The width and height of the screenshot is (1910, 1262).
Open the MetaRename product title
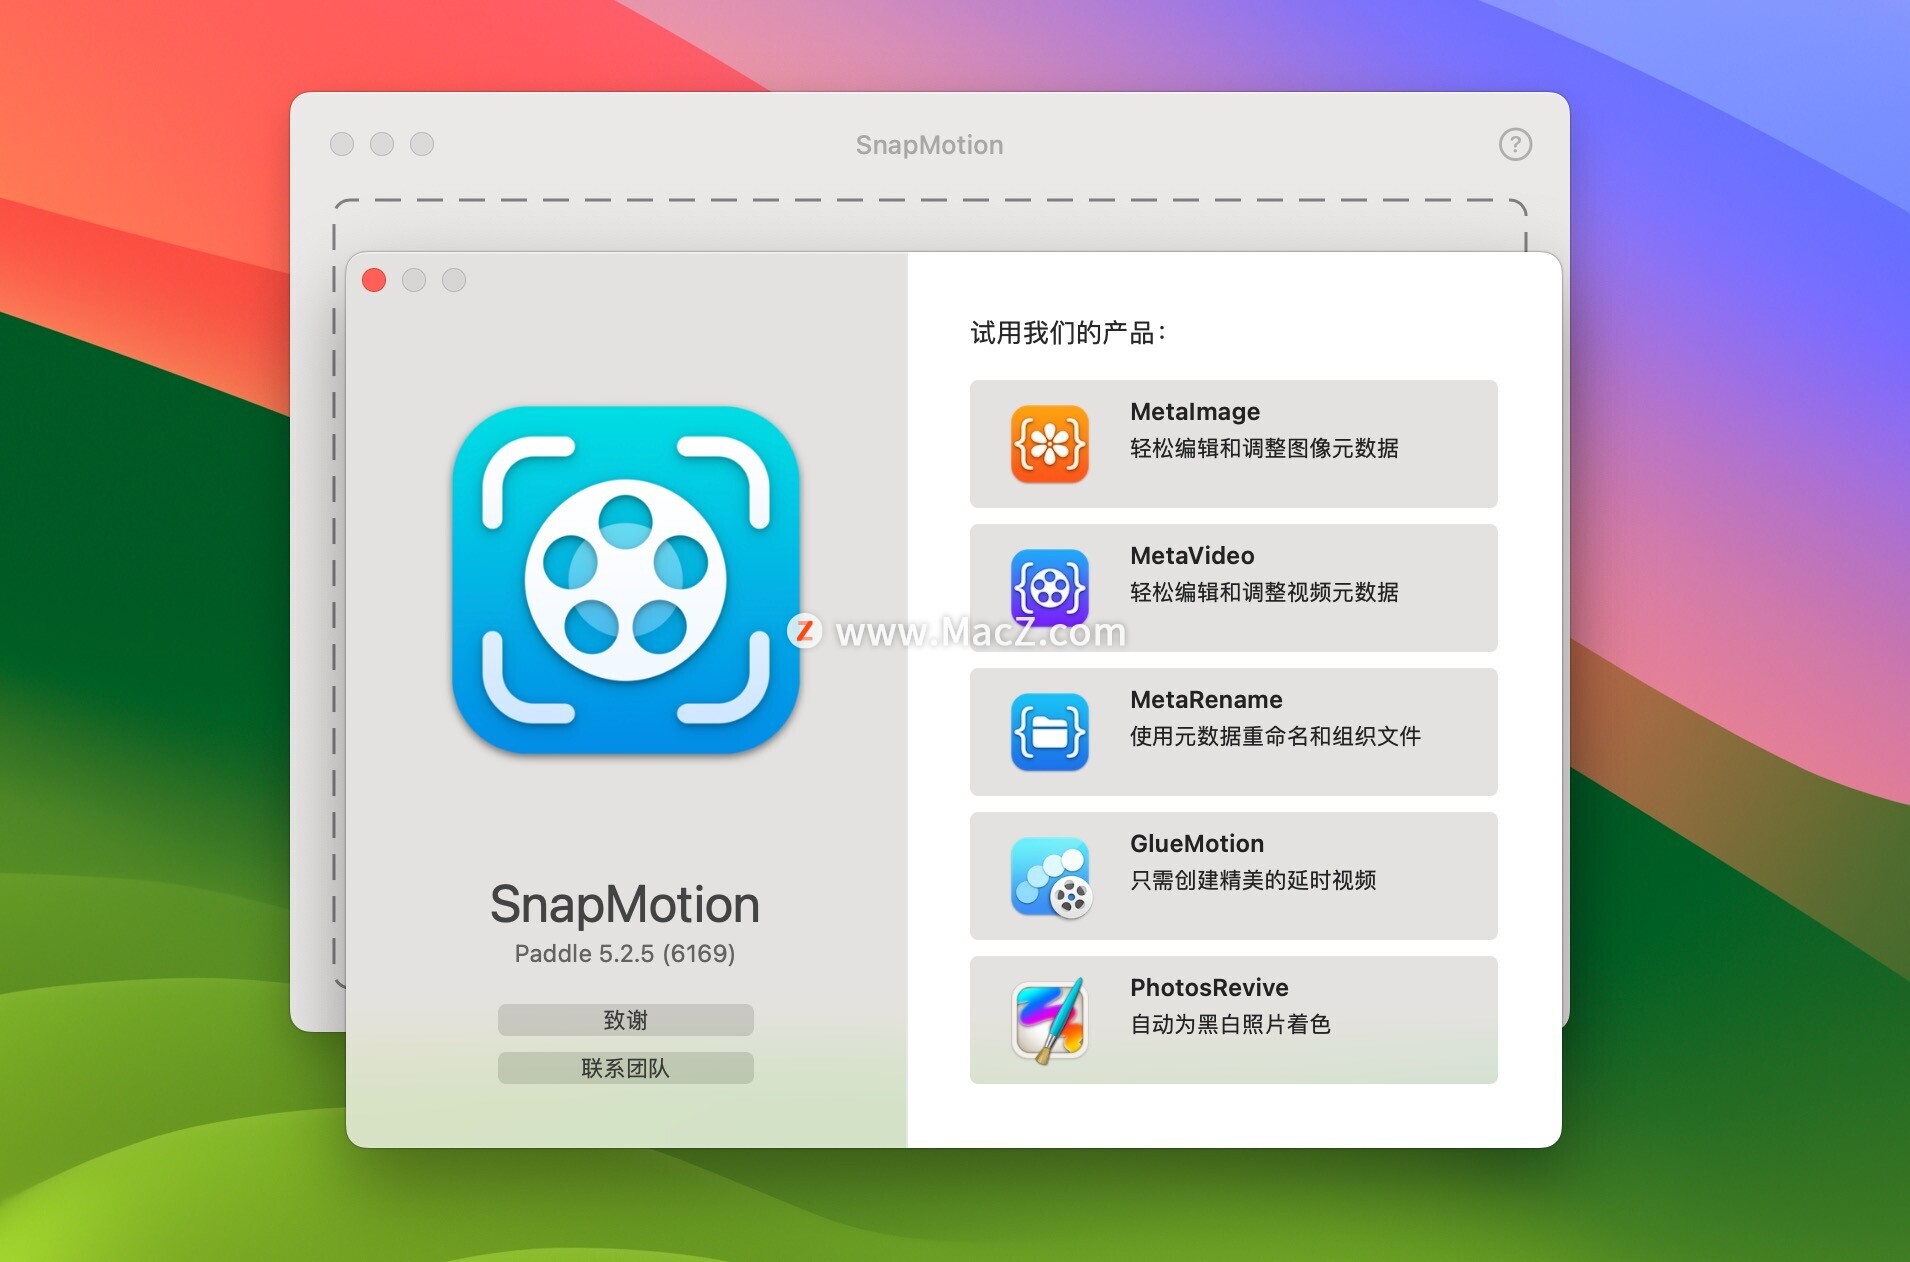1206,700
